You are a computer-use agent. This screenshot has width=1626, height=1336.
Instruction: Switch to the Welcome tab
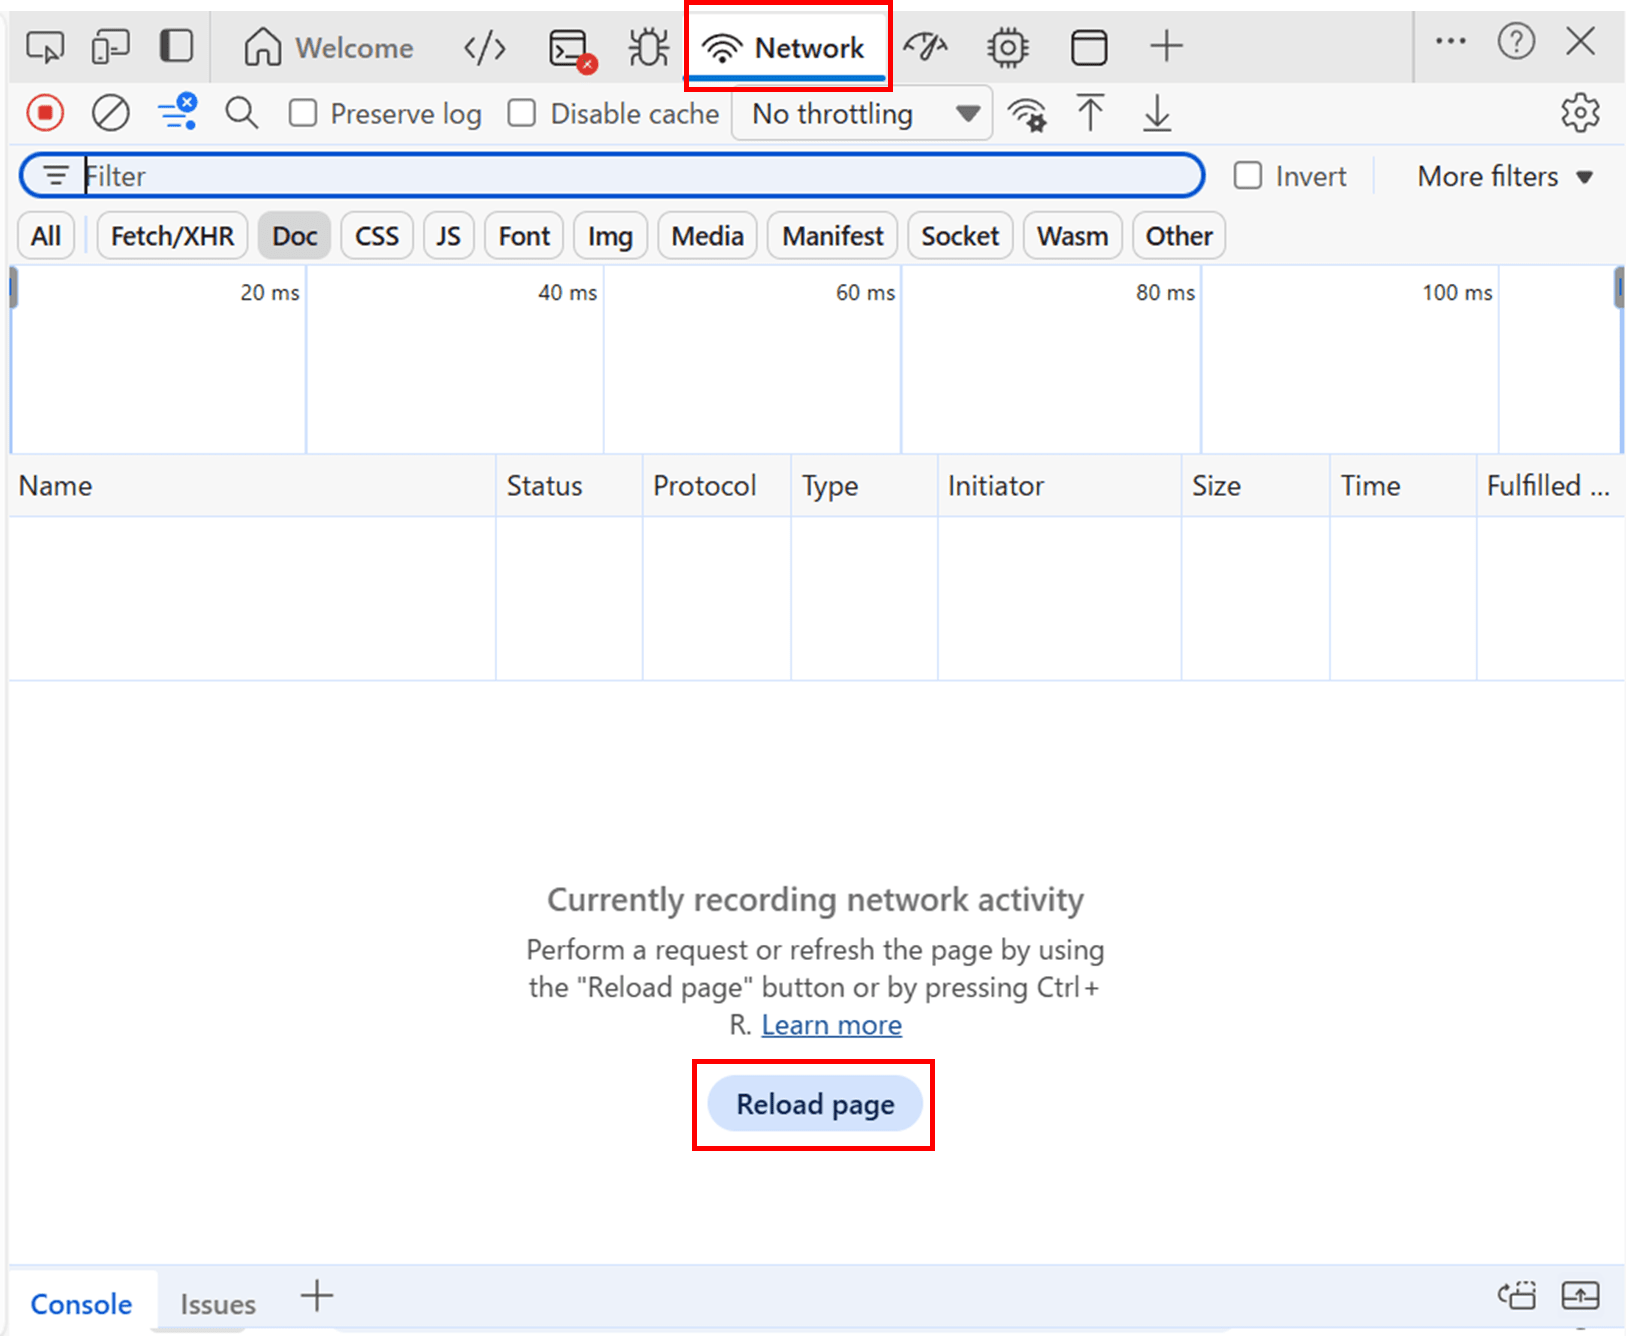pos(329,47)
